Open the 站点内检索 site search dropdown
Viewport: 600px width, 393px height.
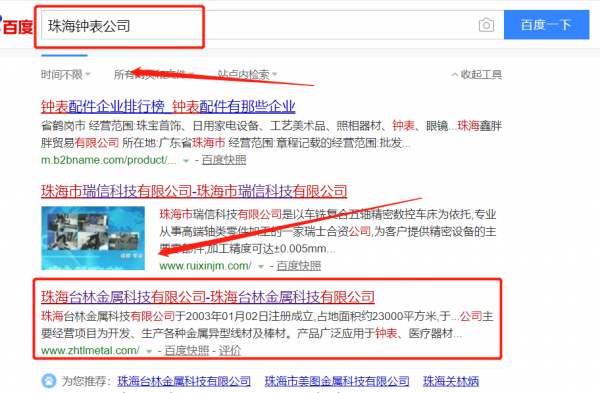click(x=248, y=74)
